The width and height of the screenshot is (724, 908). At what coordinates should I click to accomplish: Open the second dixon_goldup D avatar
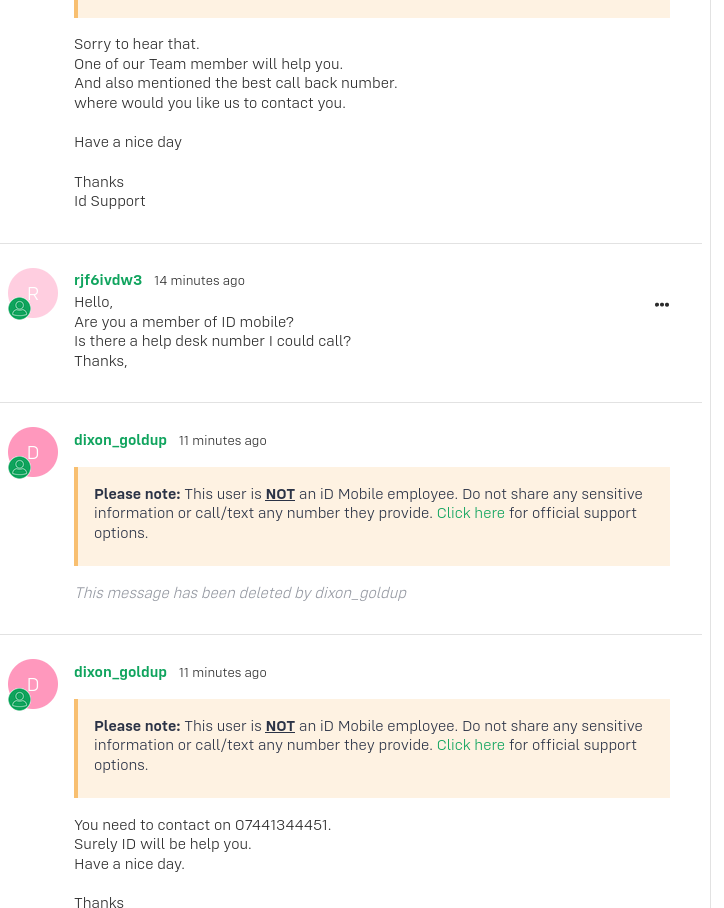point(33,684)
